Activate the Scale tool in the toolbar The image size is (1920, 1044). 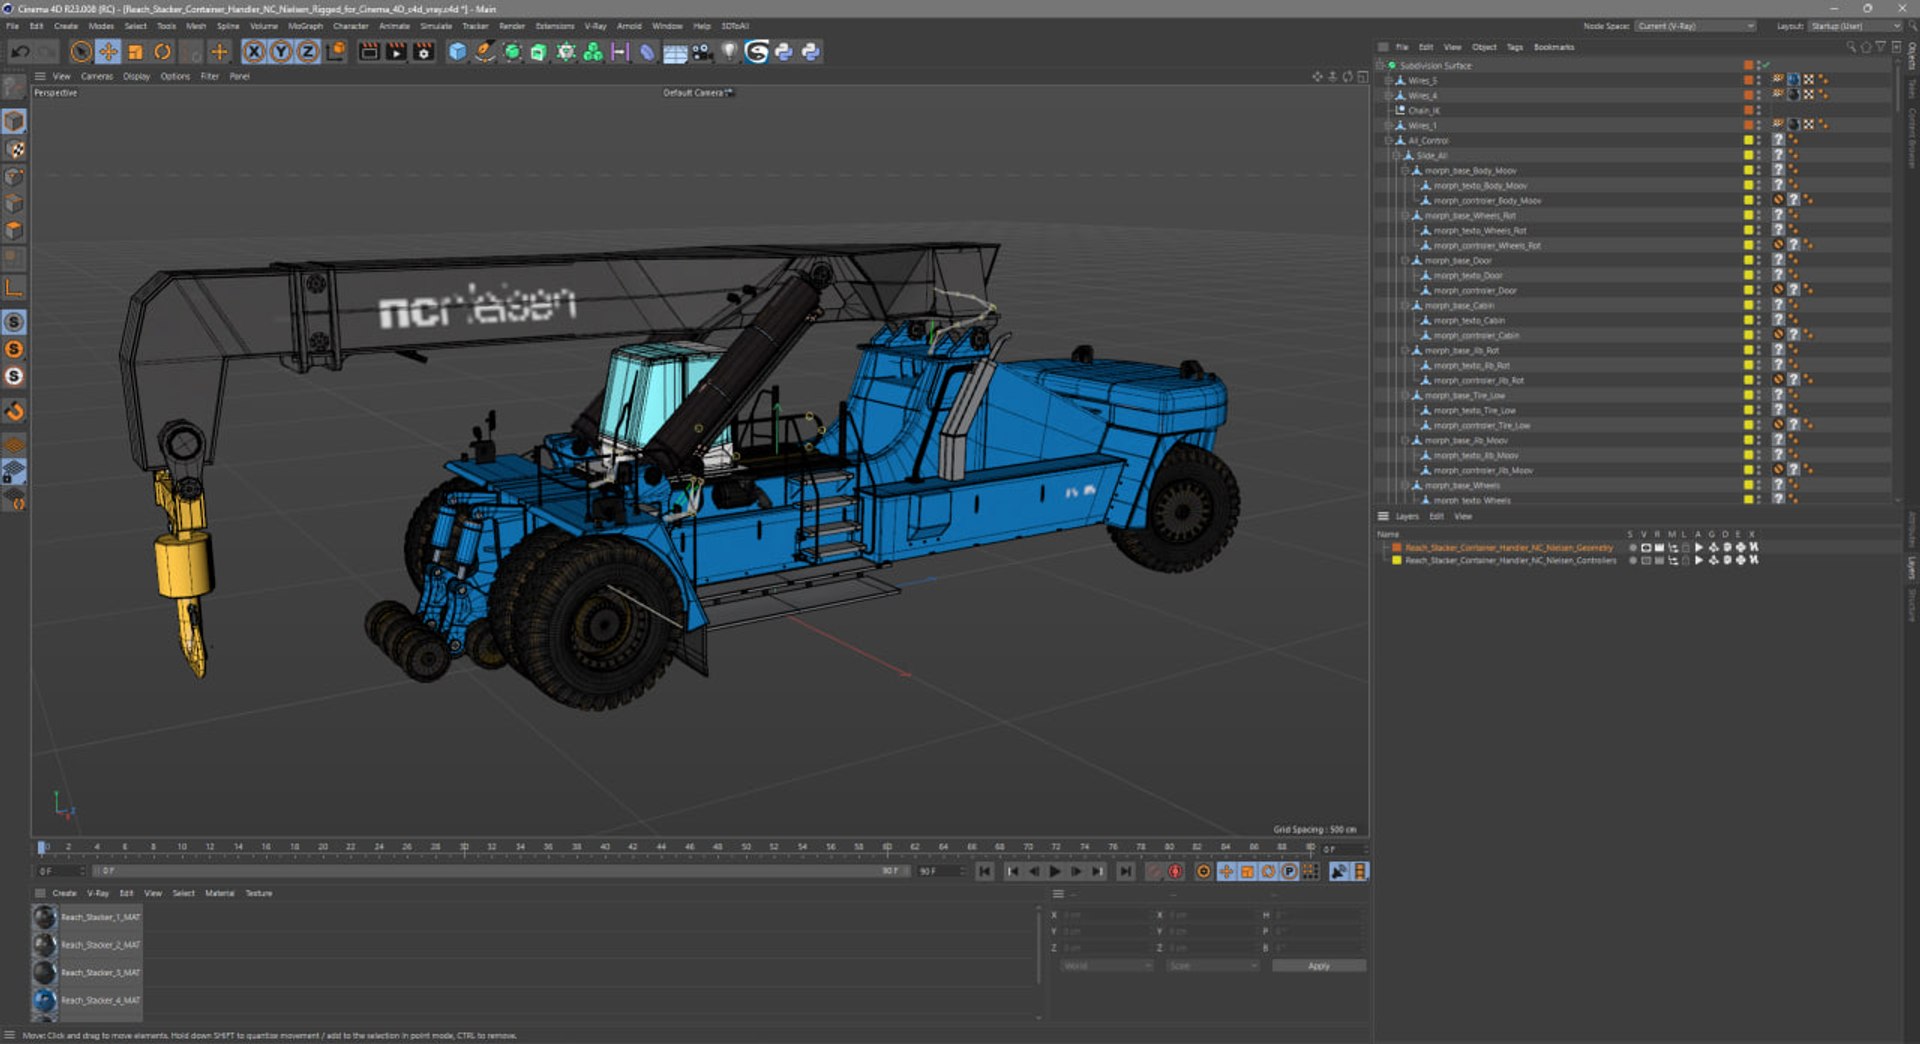(135, 52)
